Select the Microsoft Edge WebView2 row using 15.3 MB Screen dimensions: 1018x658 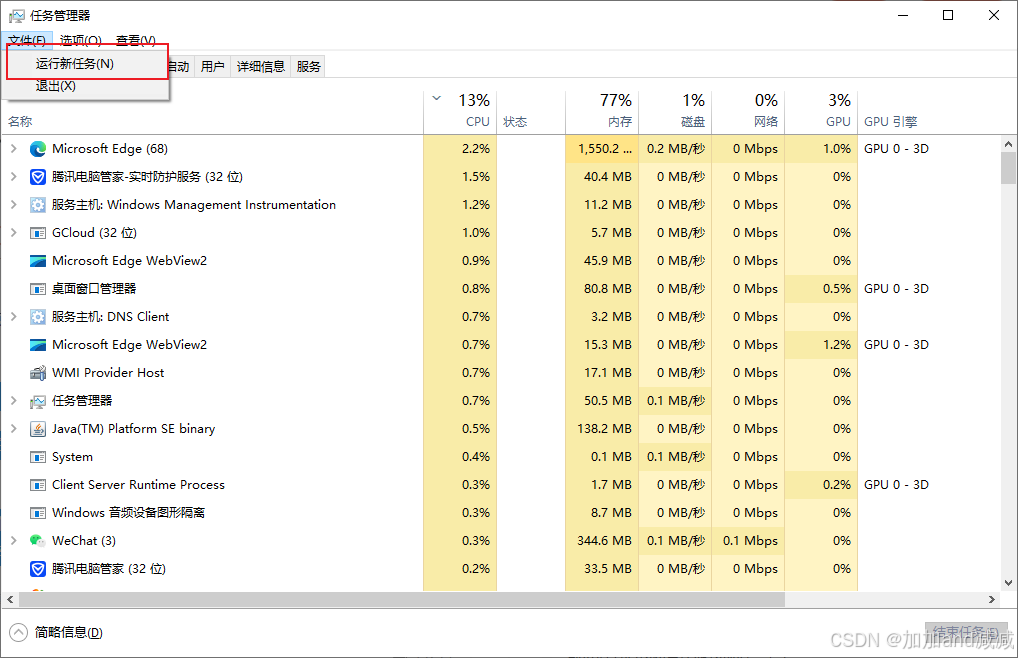coord(607,345)
